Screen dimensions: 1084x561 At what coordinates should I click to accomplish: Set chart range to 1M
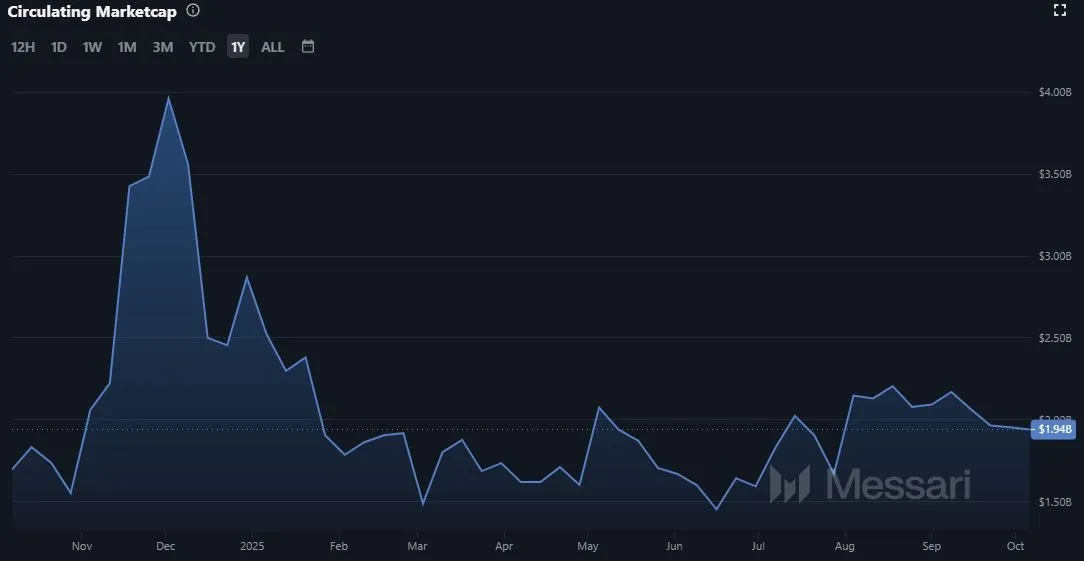(127, 47)
